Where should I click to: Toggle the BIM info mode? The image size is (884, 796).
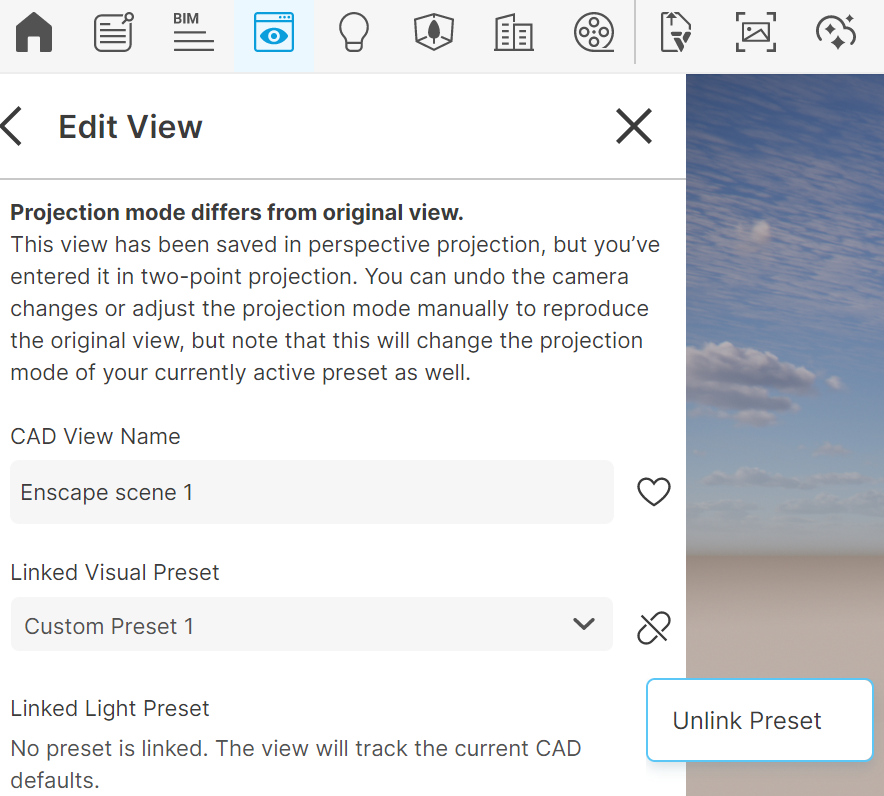tap(193, 32)
